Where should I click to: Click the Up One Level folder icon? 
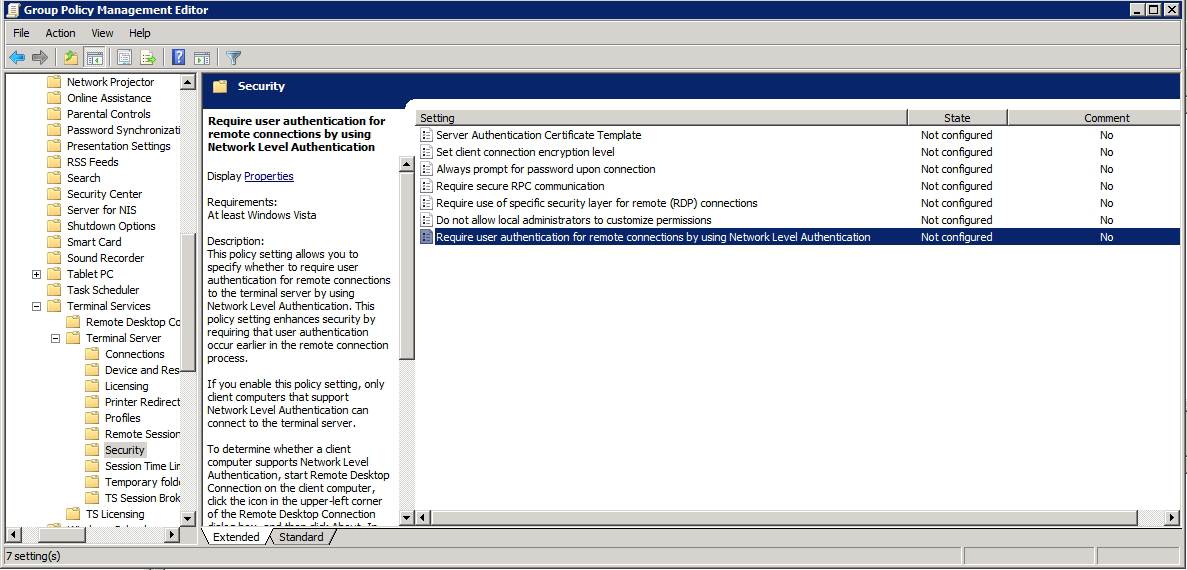[x=71, y=57]
